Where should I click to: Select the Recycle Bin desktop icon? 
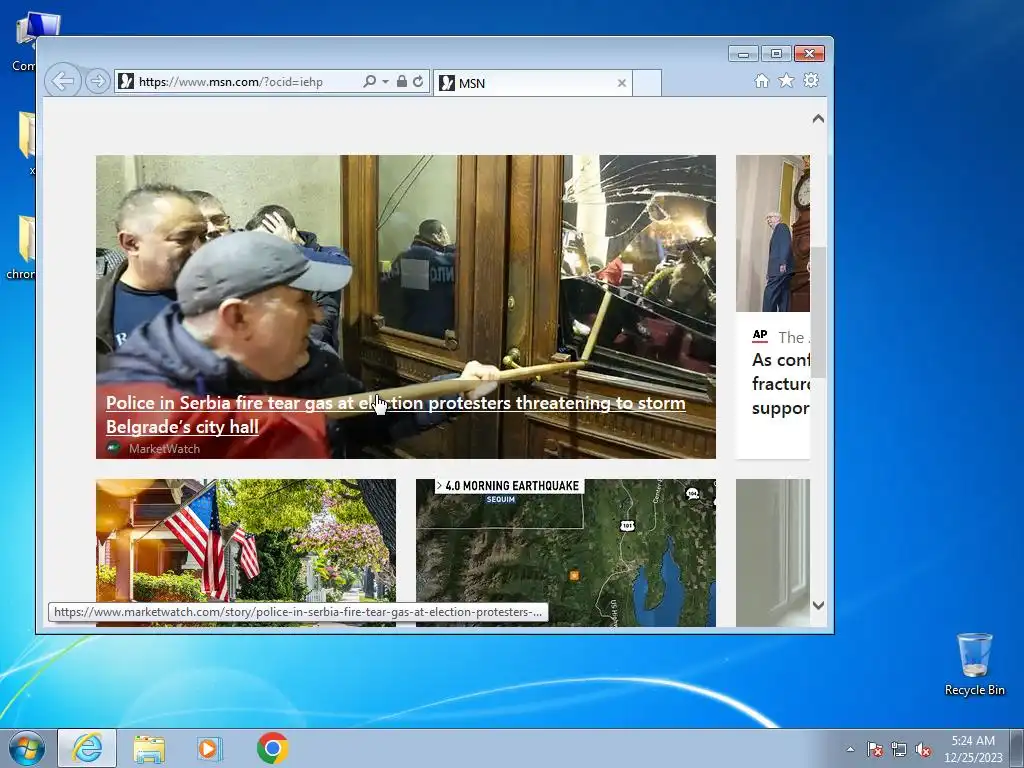coord(974,664)
